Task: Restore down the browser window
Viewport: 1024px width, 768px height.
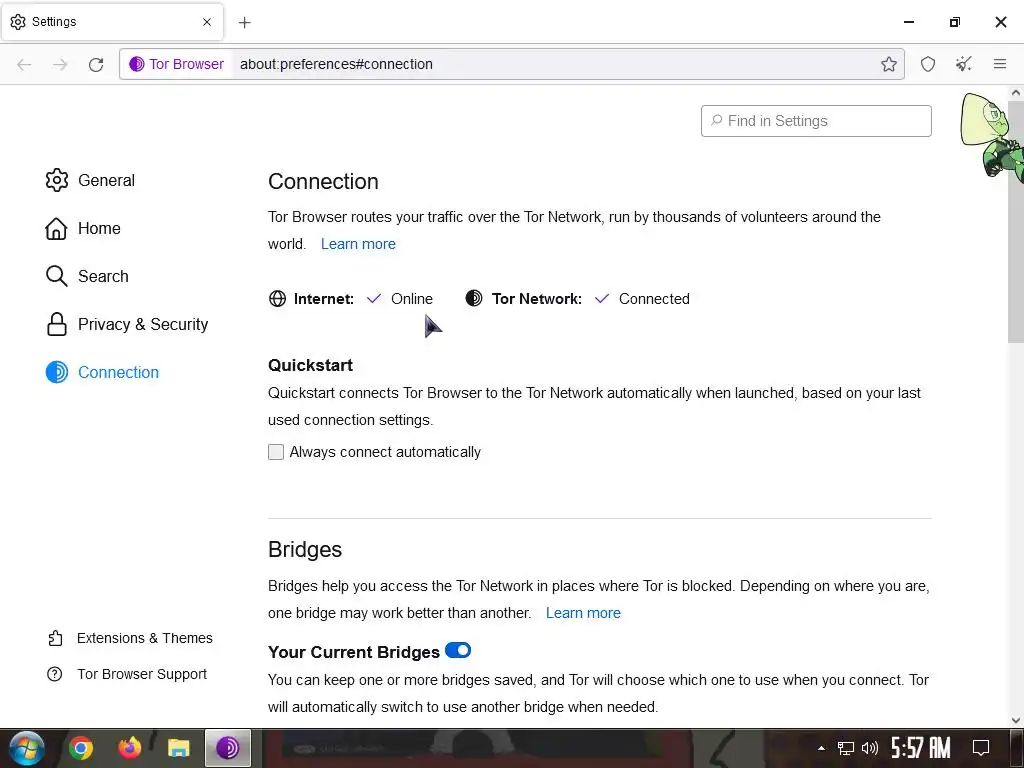Action: point(955,22)
